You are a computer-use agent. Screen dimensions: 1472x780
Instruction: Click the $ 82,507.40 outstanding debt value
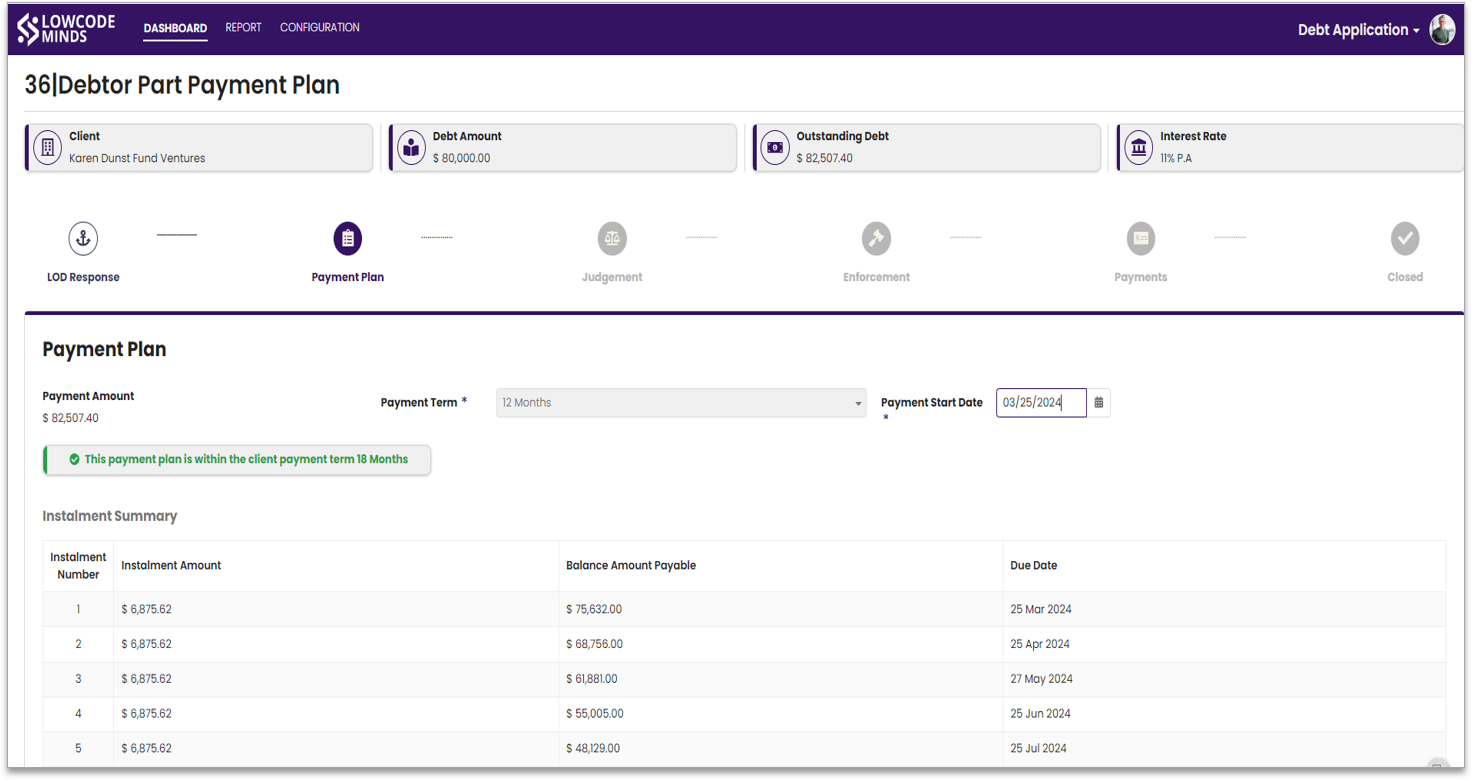(x=825, y=158)
